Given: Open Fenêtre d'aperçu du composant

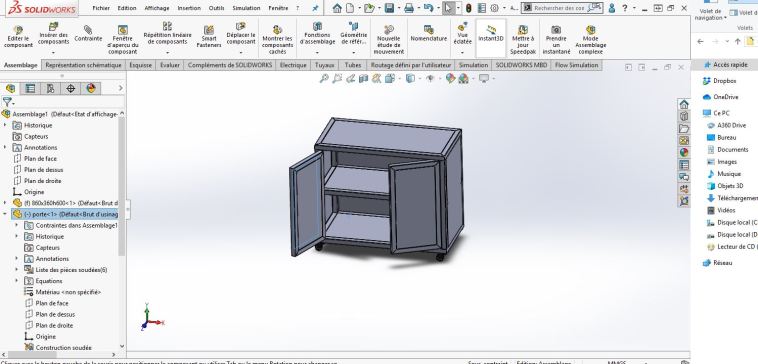Looking at the screenshot, I should pos(123,40).
